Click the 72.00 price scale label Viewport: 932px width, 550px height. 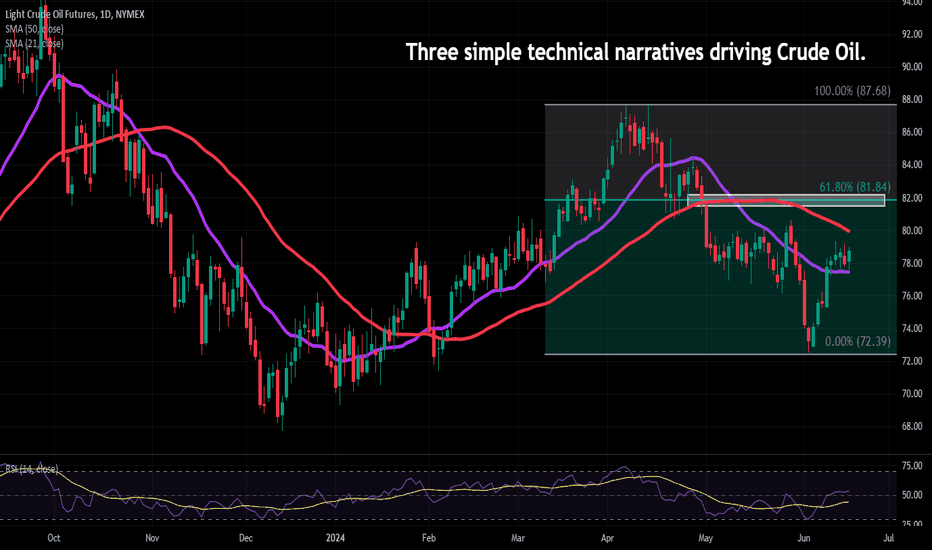pos(912,361)
